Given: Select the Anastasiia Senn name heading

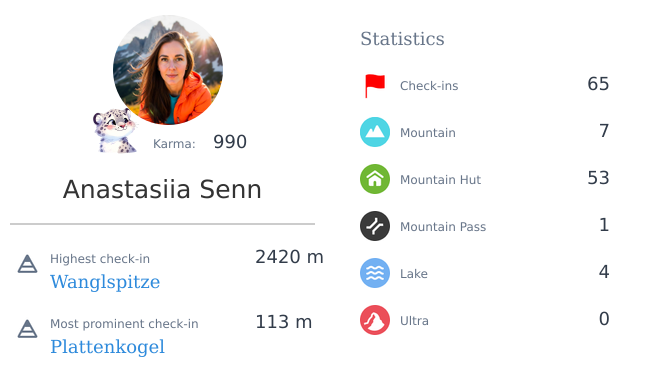Looking at the screenshot, I should tap(162, 190).
